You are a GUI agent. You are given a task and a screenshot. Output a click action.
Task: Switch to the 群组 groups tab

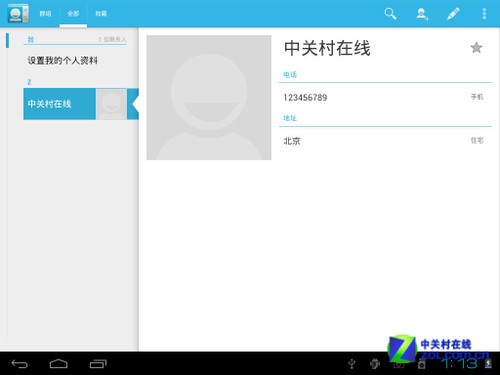point(45,14)
